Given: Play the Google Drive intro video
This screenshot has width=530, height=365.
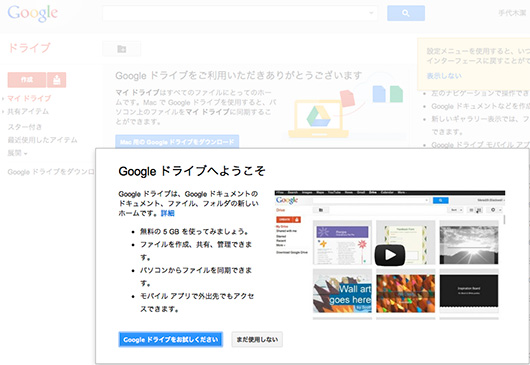Looking at the screenshot, I should (390, 255).
